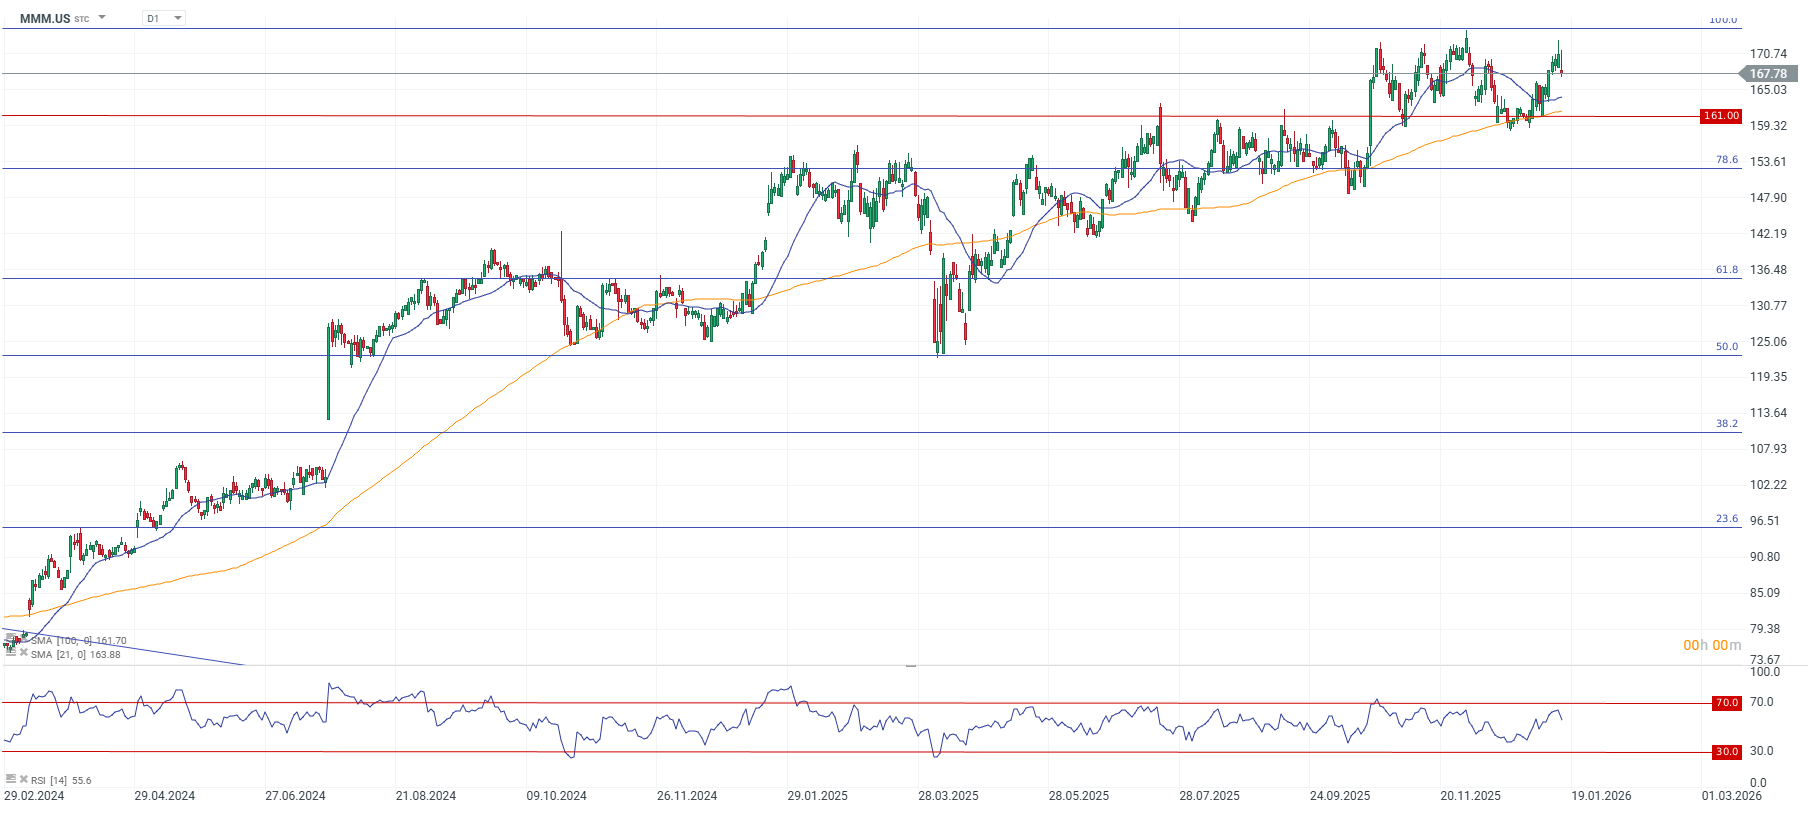Open the D1 timeframe selector
This screenshot has width=1810, height=813.
tap(165, 18)
